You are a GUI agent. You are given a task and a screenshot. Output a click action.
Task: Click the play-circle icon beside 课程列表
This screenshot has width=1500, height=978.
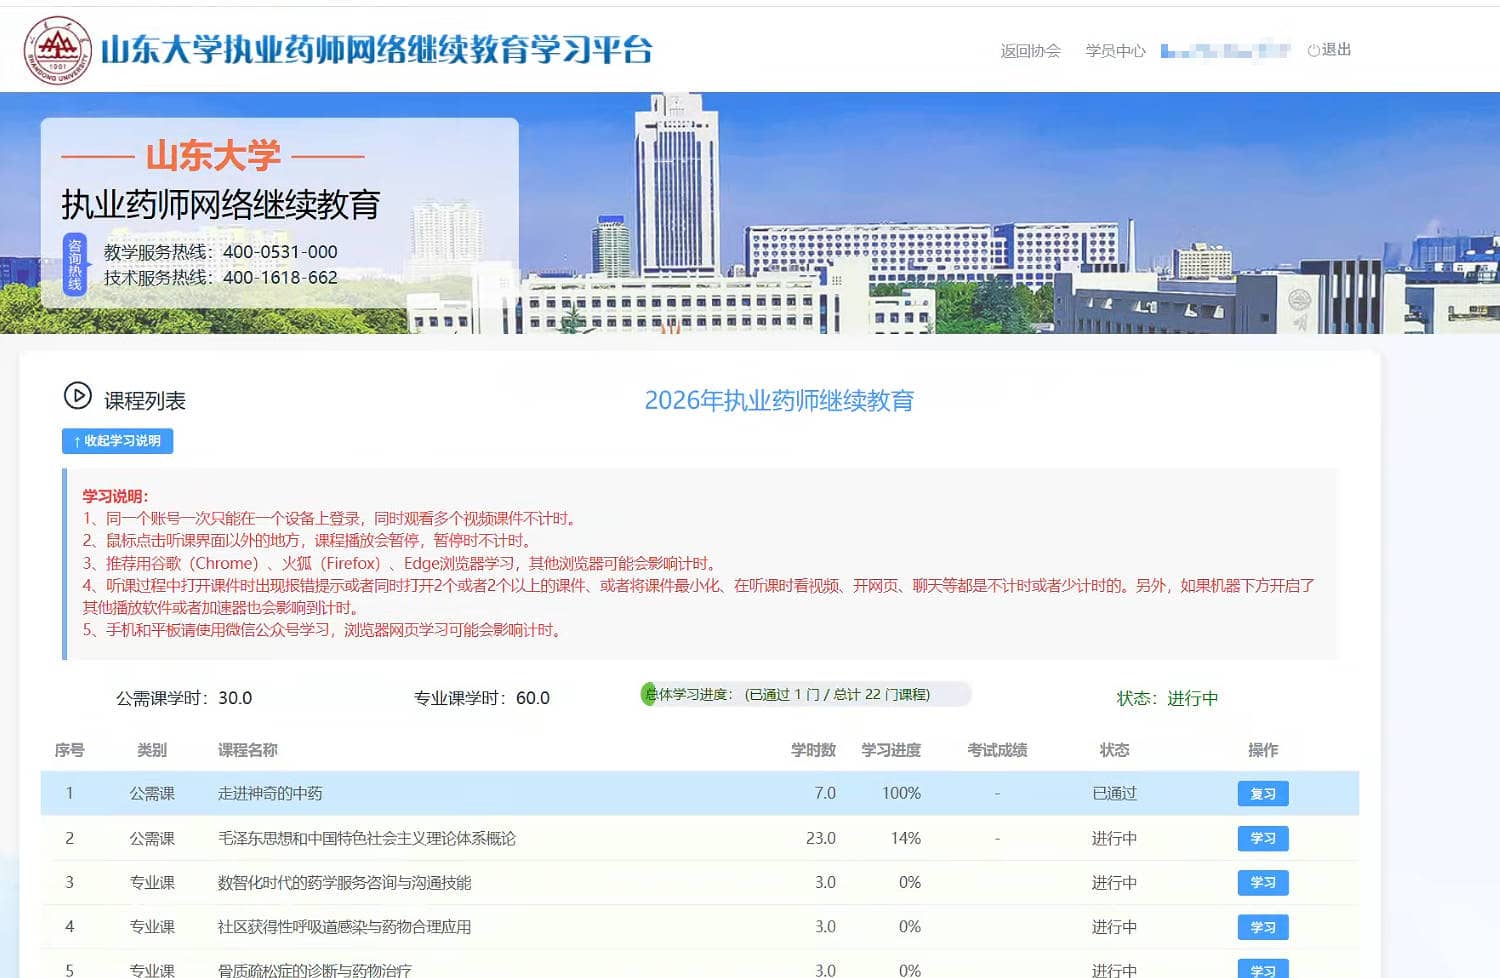pyautogui.click(x=77, y=397)
